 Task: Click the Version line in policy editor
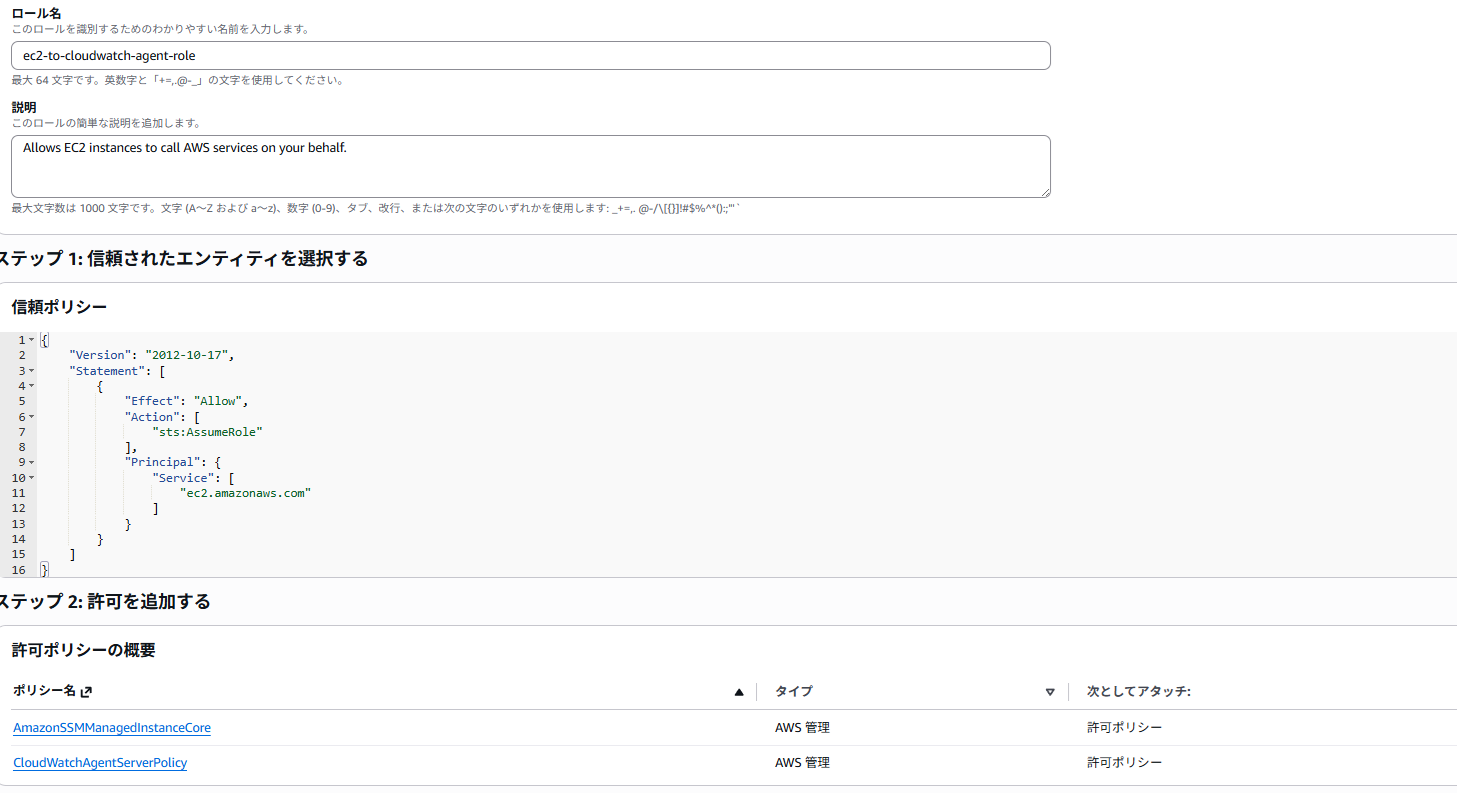pos(150,355)
